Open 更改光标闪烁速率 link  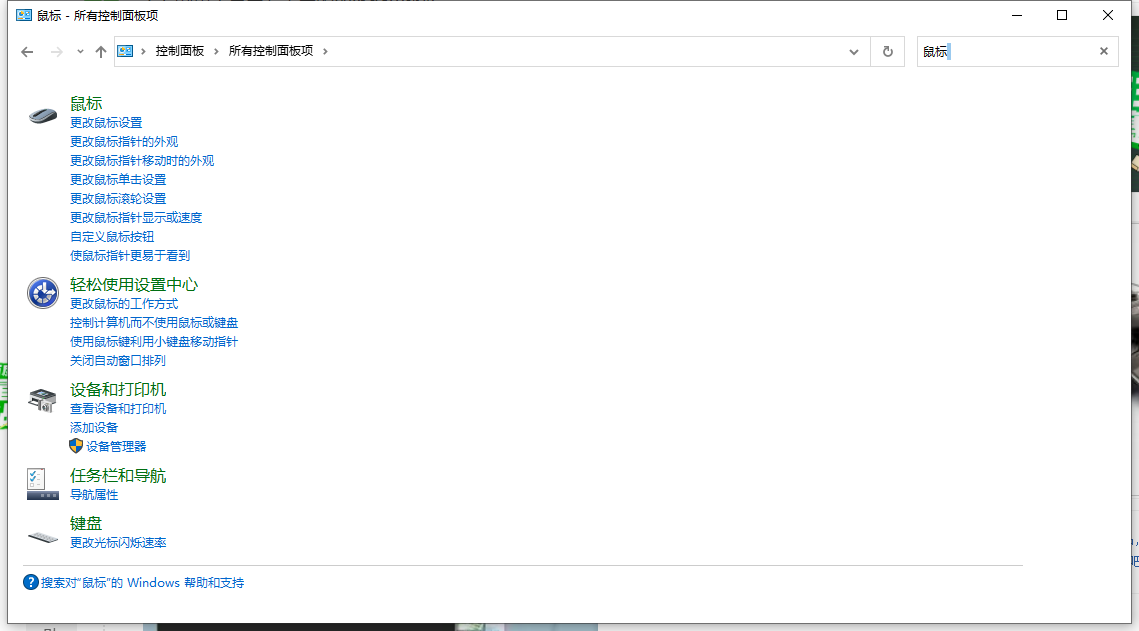click(x=118, y=543)
